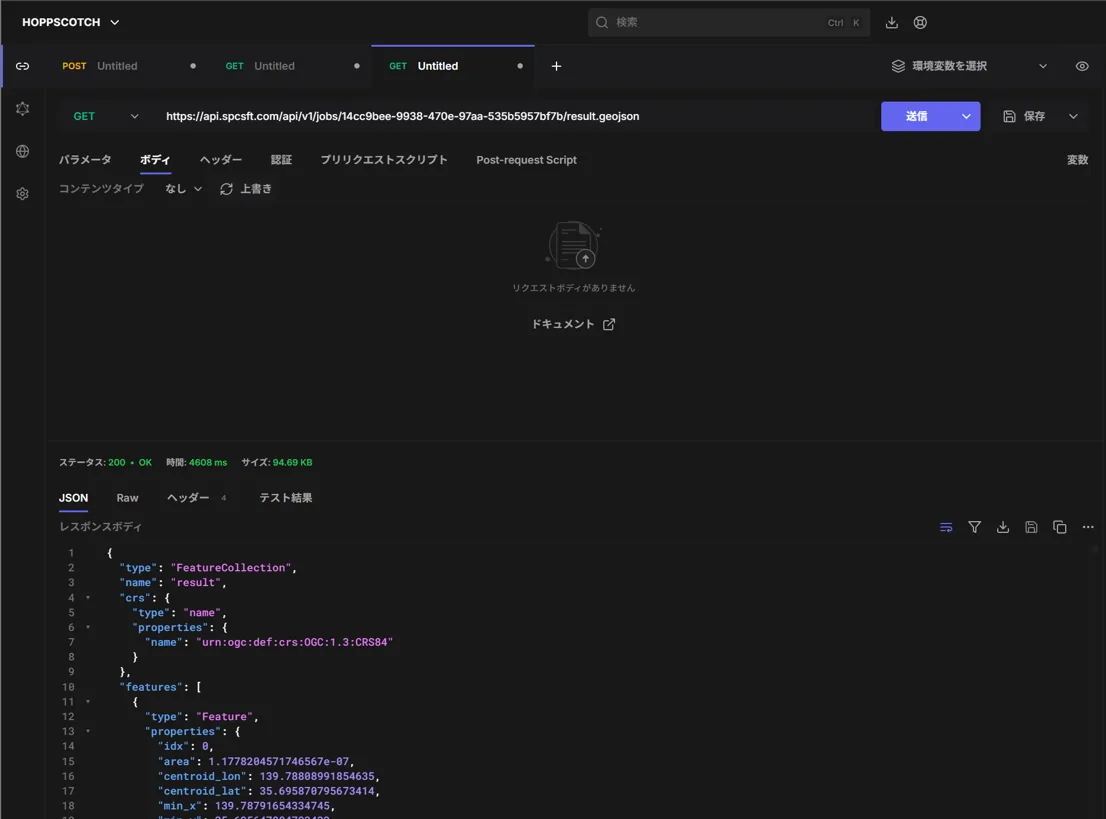Copy the response body
The image size is (1106, 819).
coord(1059,527)
